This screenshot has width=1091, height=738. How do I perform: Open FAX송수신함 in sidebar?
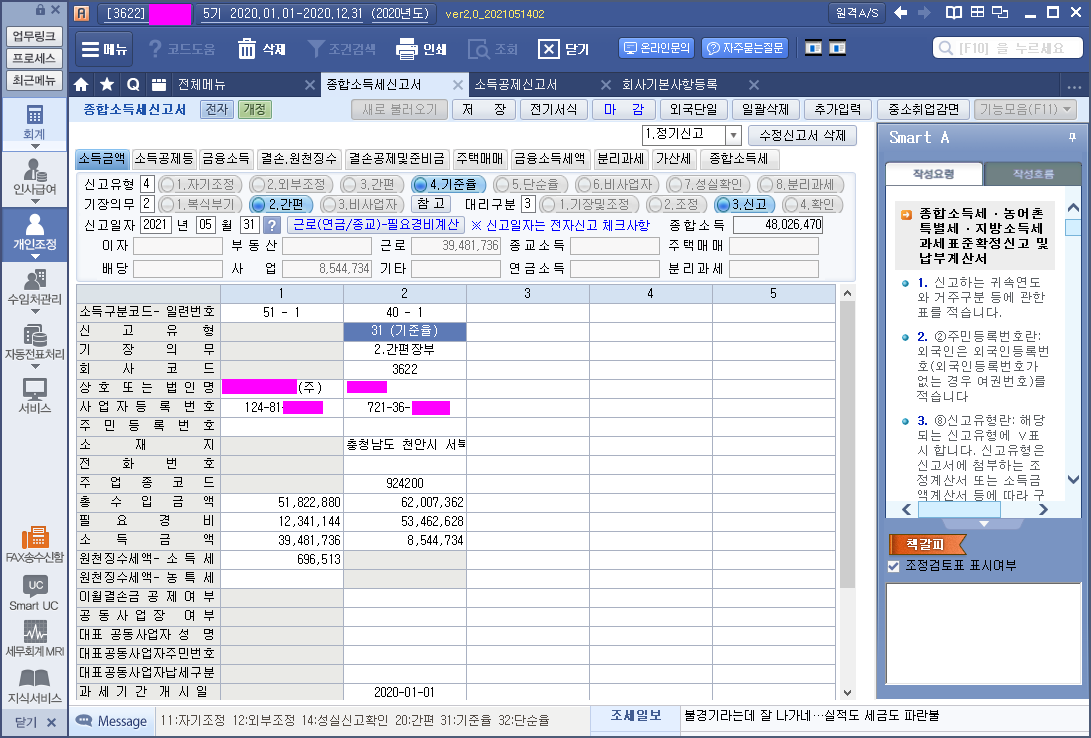click(x=35, y=544)
